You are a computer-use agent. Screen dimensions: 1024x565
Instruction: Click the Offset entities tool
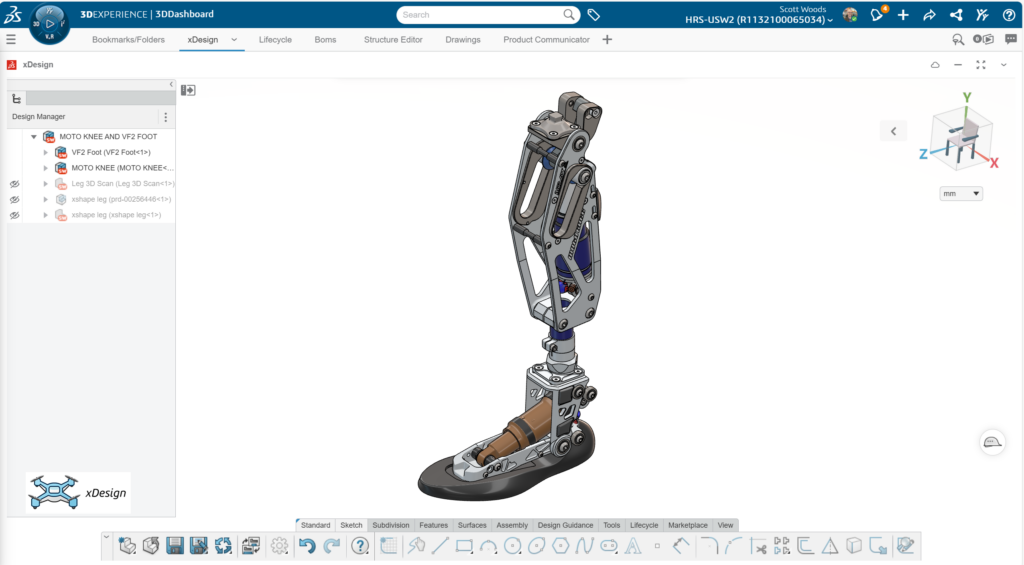pyautogui.click(x=805, y=545)
